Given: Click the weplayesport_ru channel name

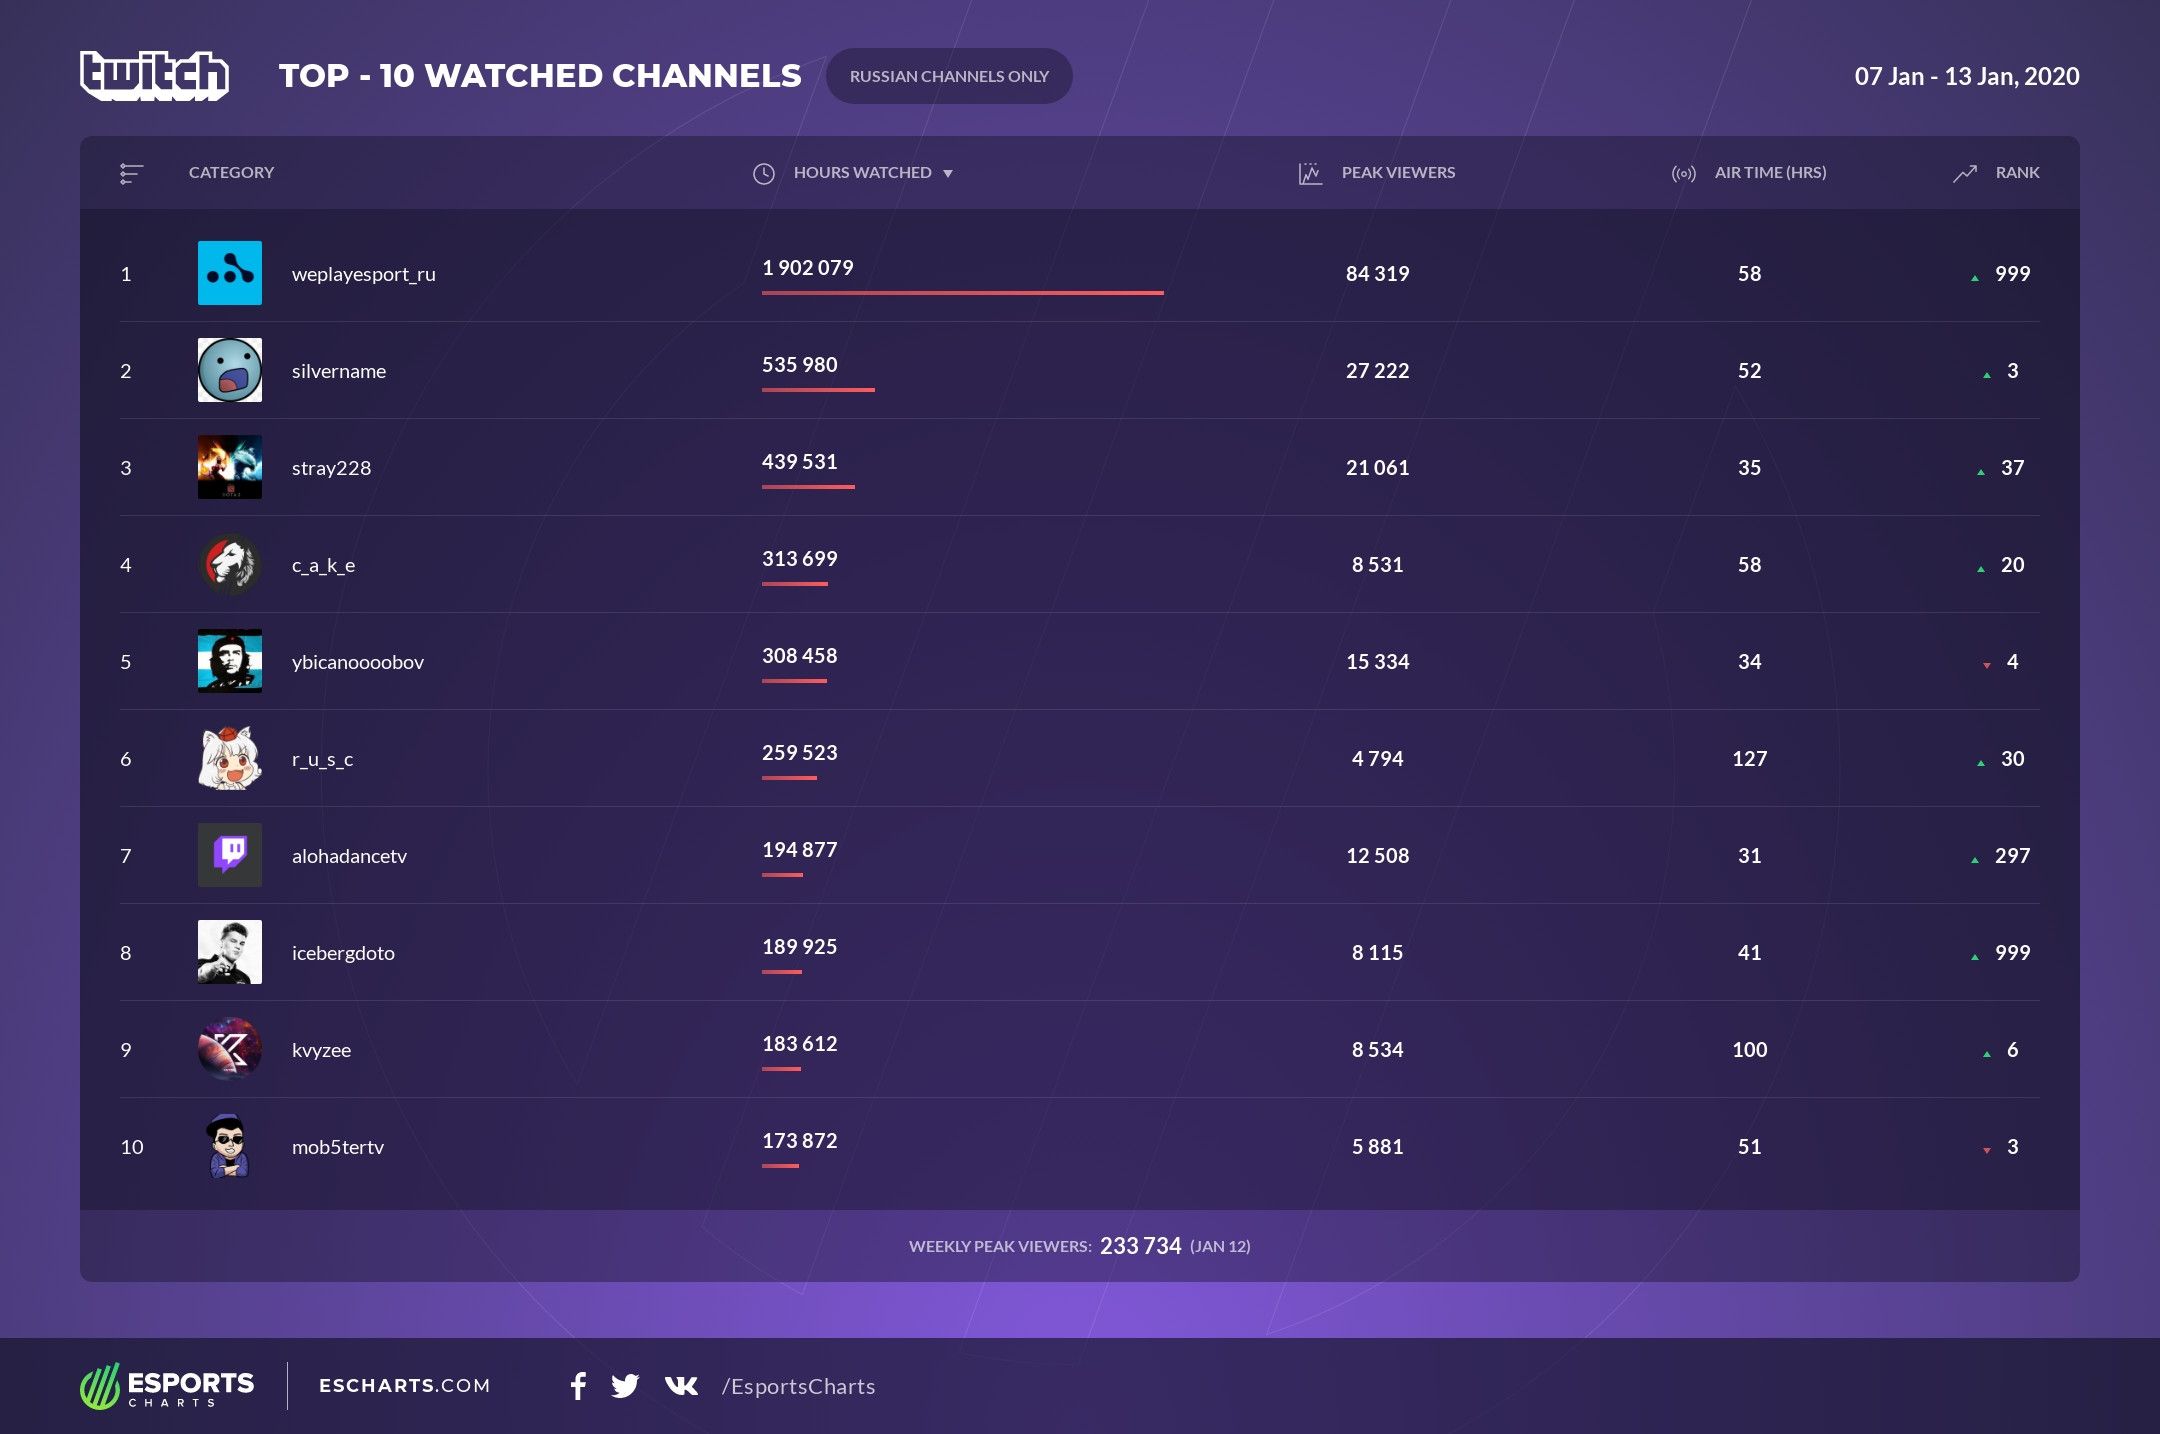Looking at the screenshot, I should 364,274.
